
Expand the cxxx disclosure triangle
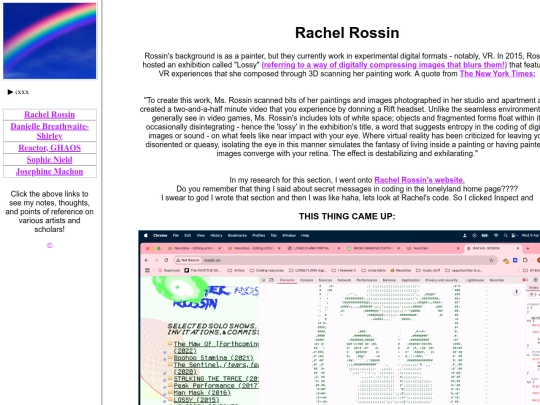[10, 92]
